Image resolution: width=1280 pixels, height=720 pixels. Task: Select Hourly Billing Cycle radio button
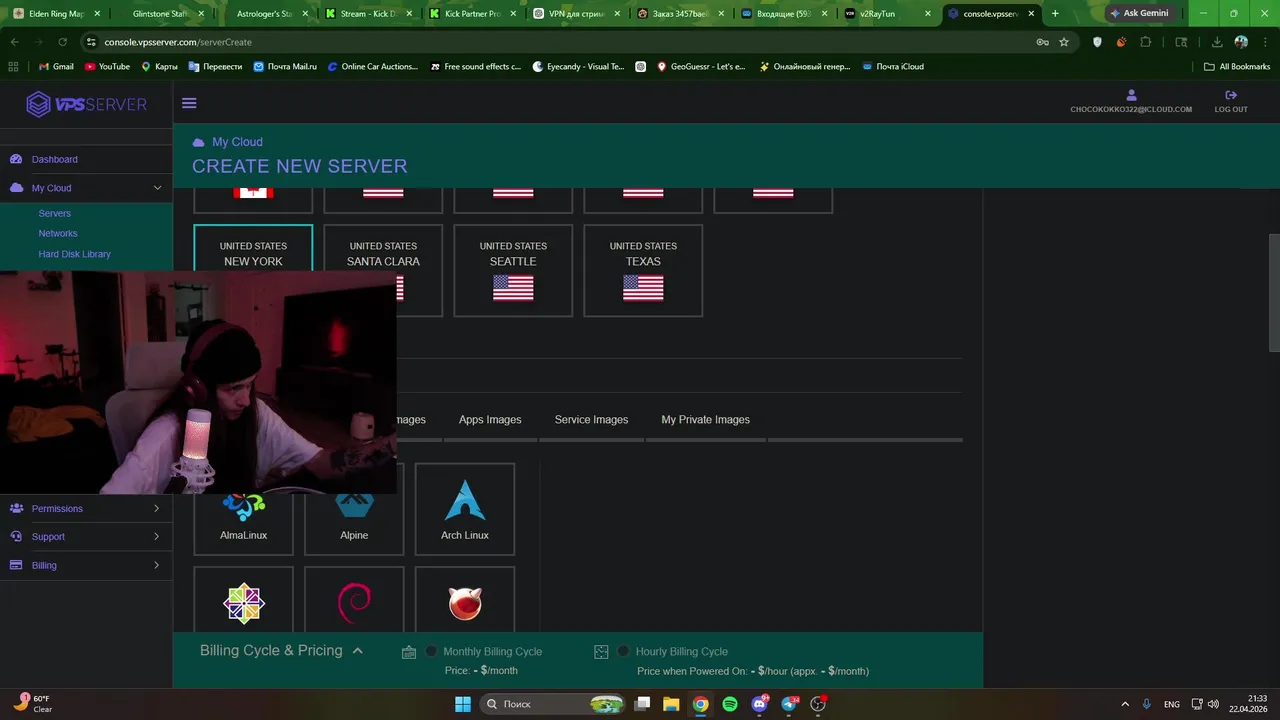(x=623, y=651)
